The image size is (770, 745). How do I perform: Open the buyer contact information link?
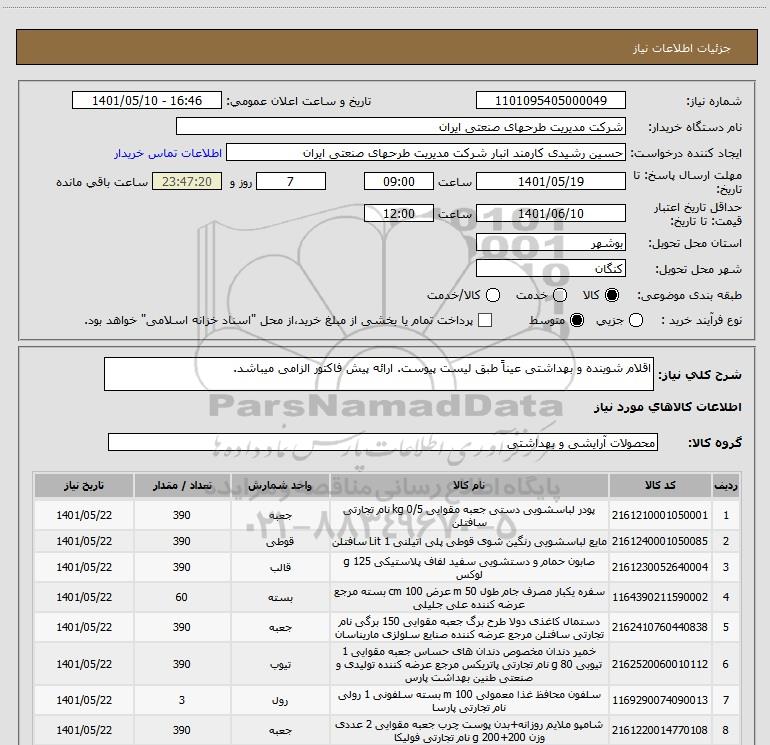pos(168,153)
